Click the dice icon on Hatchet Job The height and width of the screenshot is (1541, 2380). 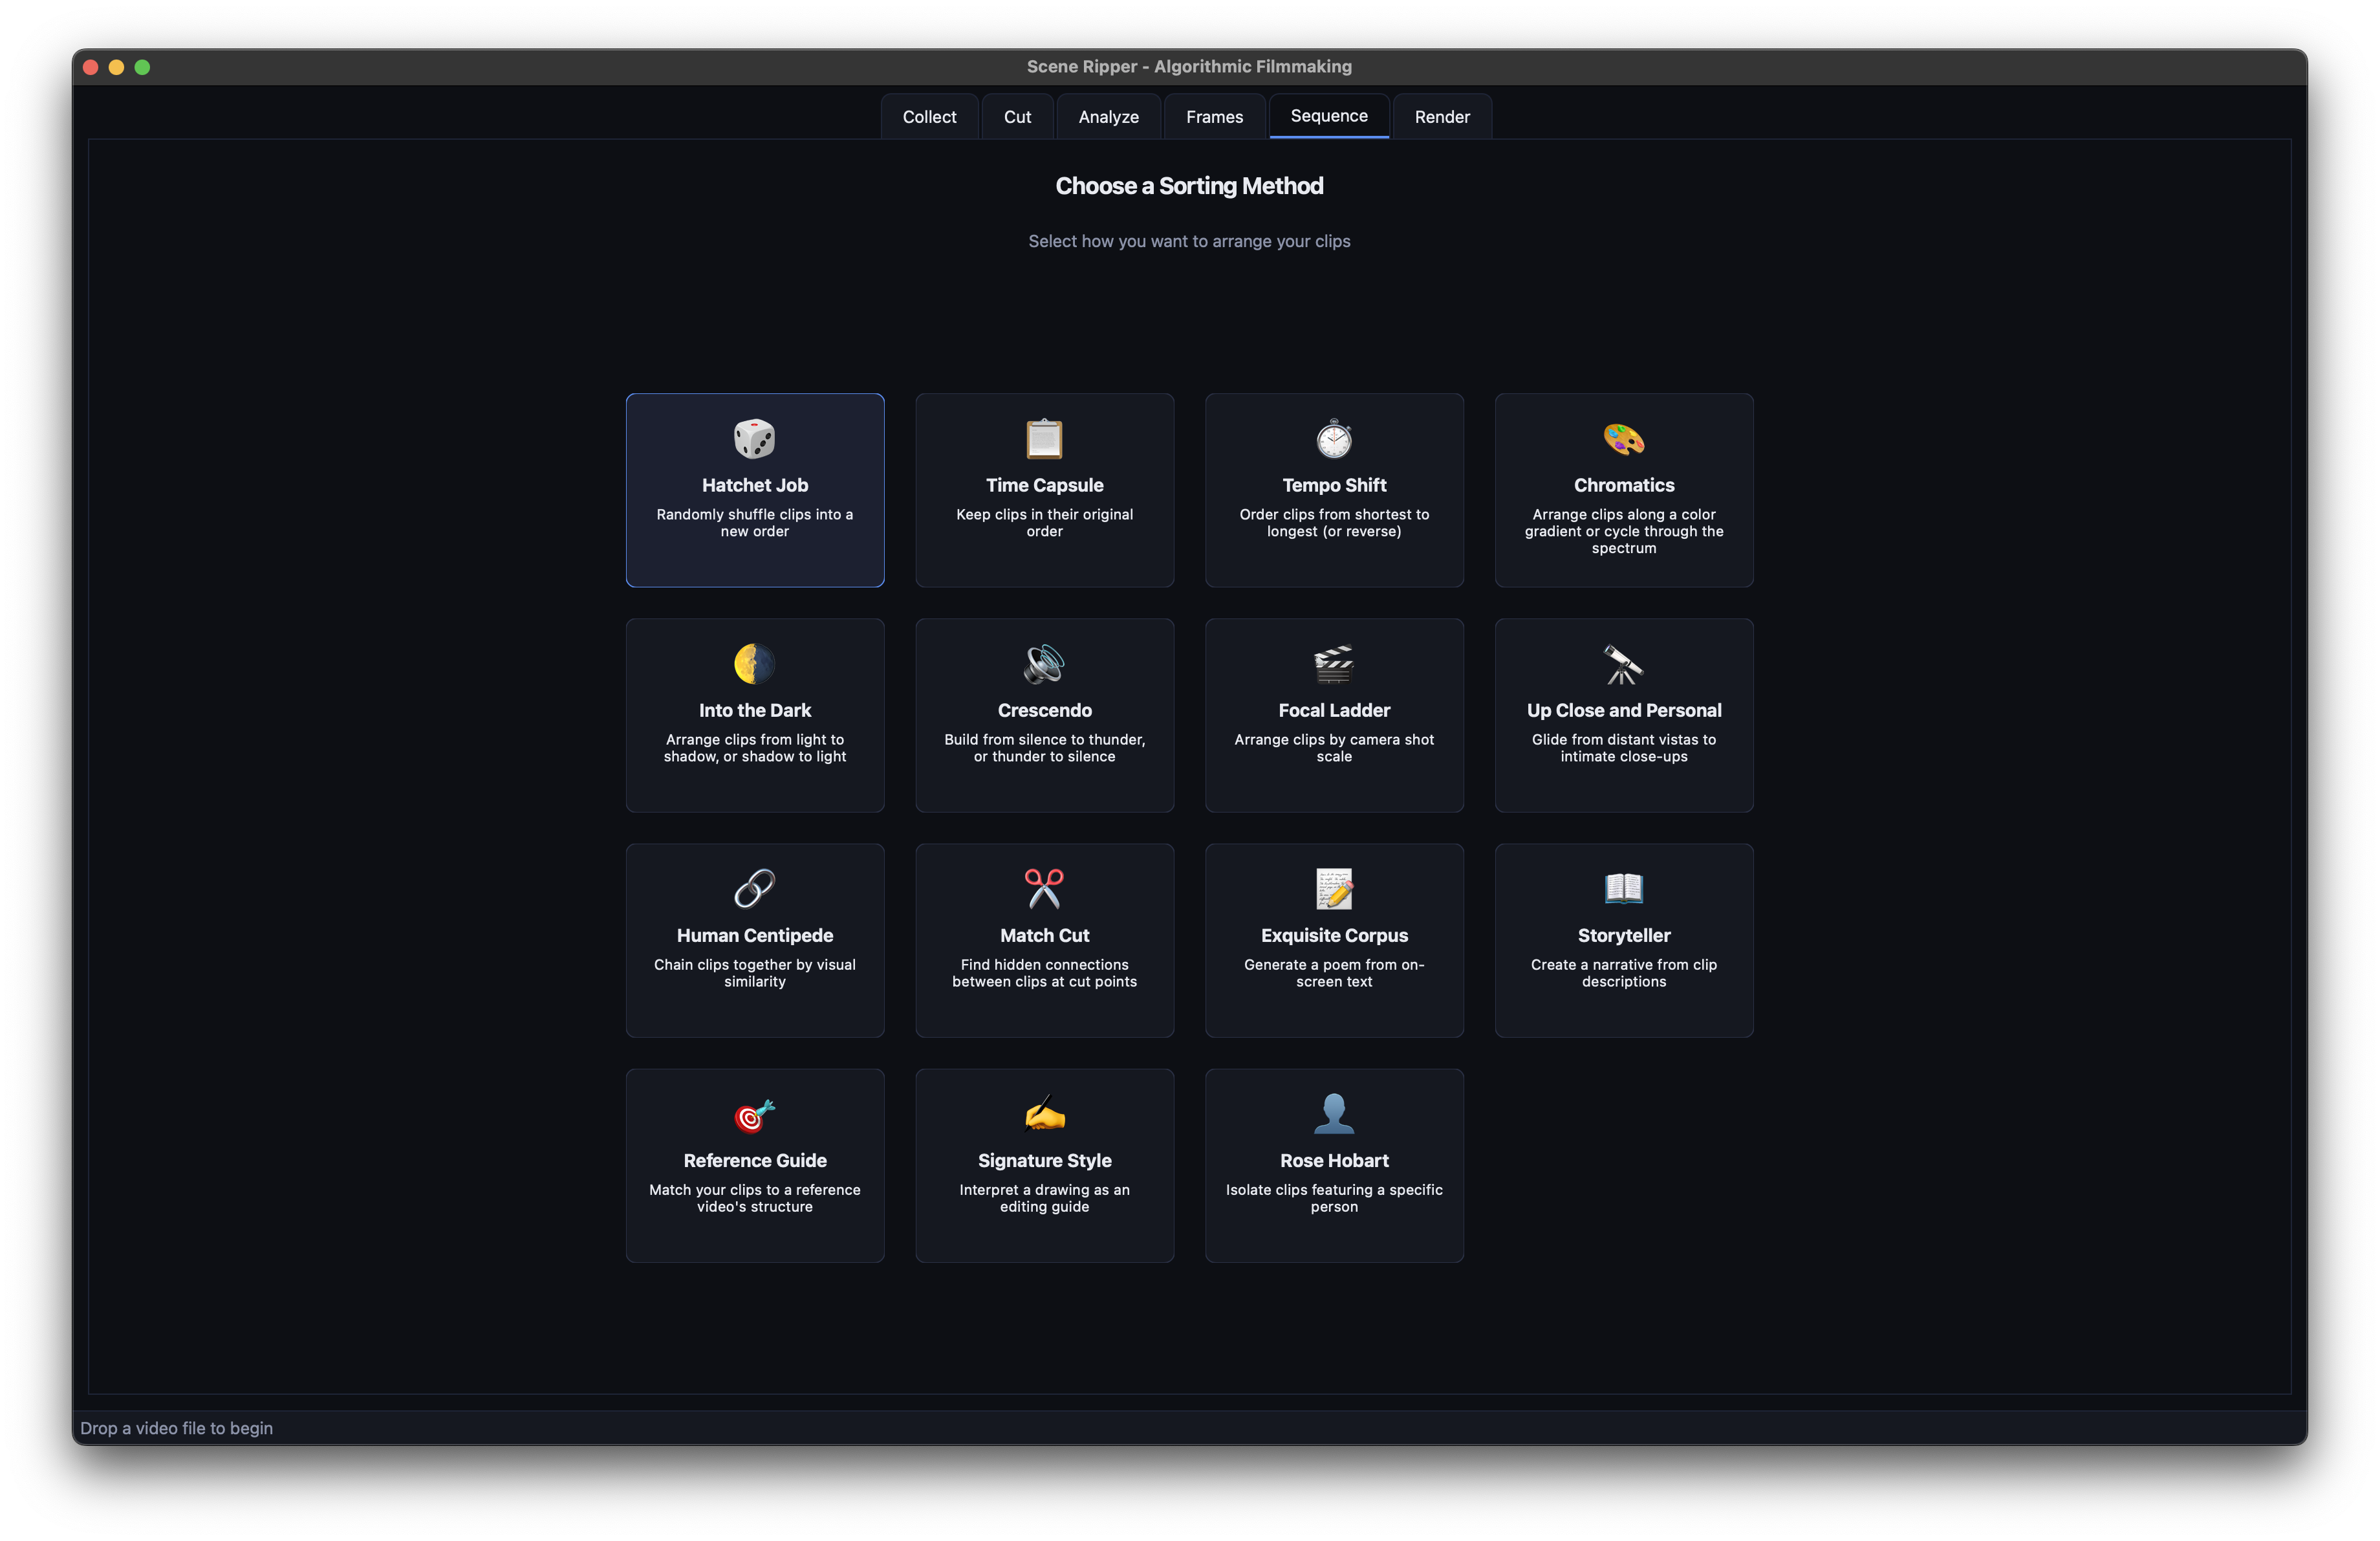click(x=755, y=439)
